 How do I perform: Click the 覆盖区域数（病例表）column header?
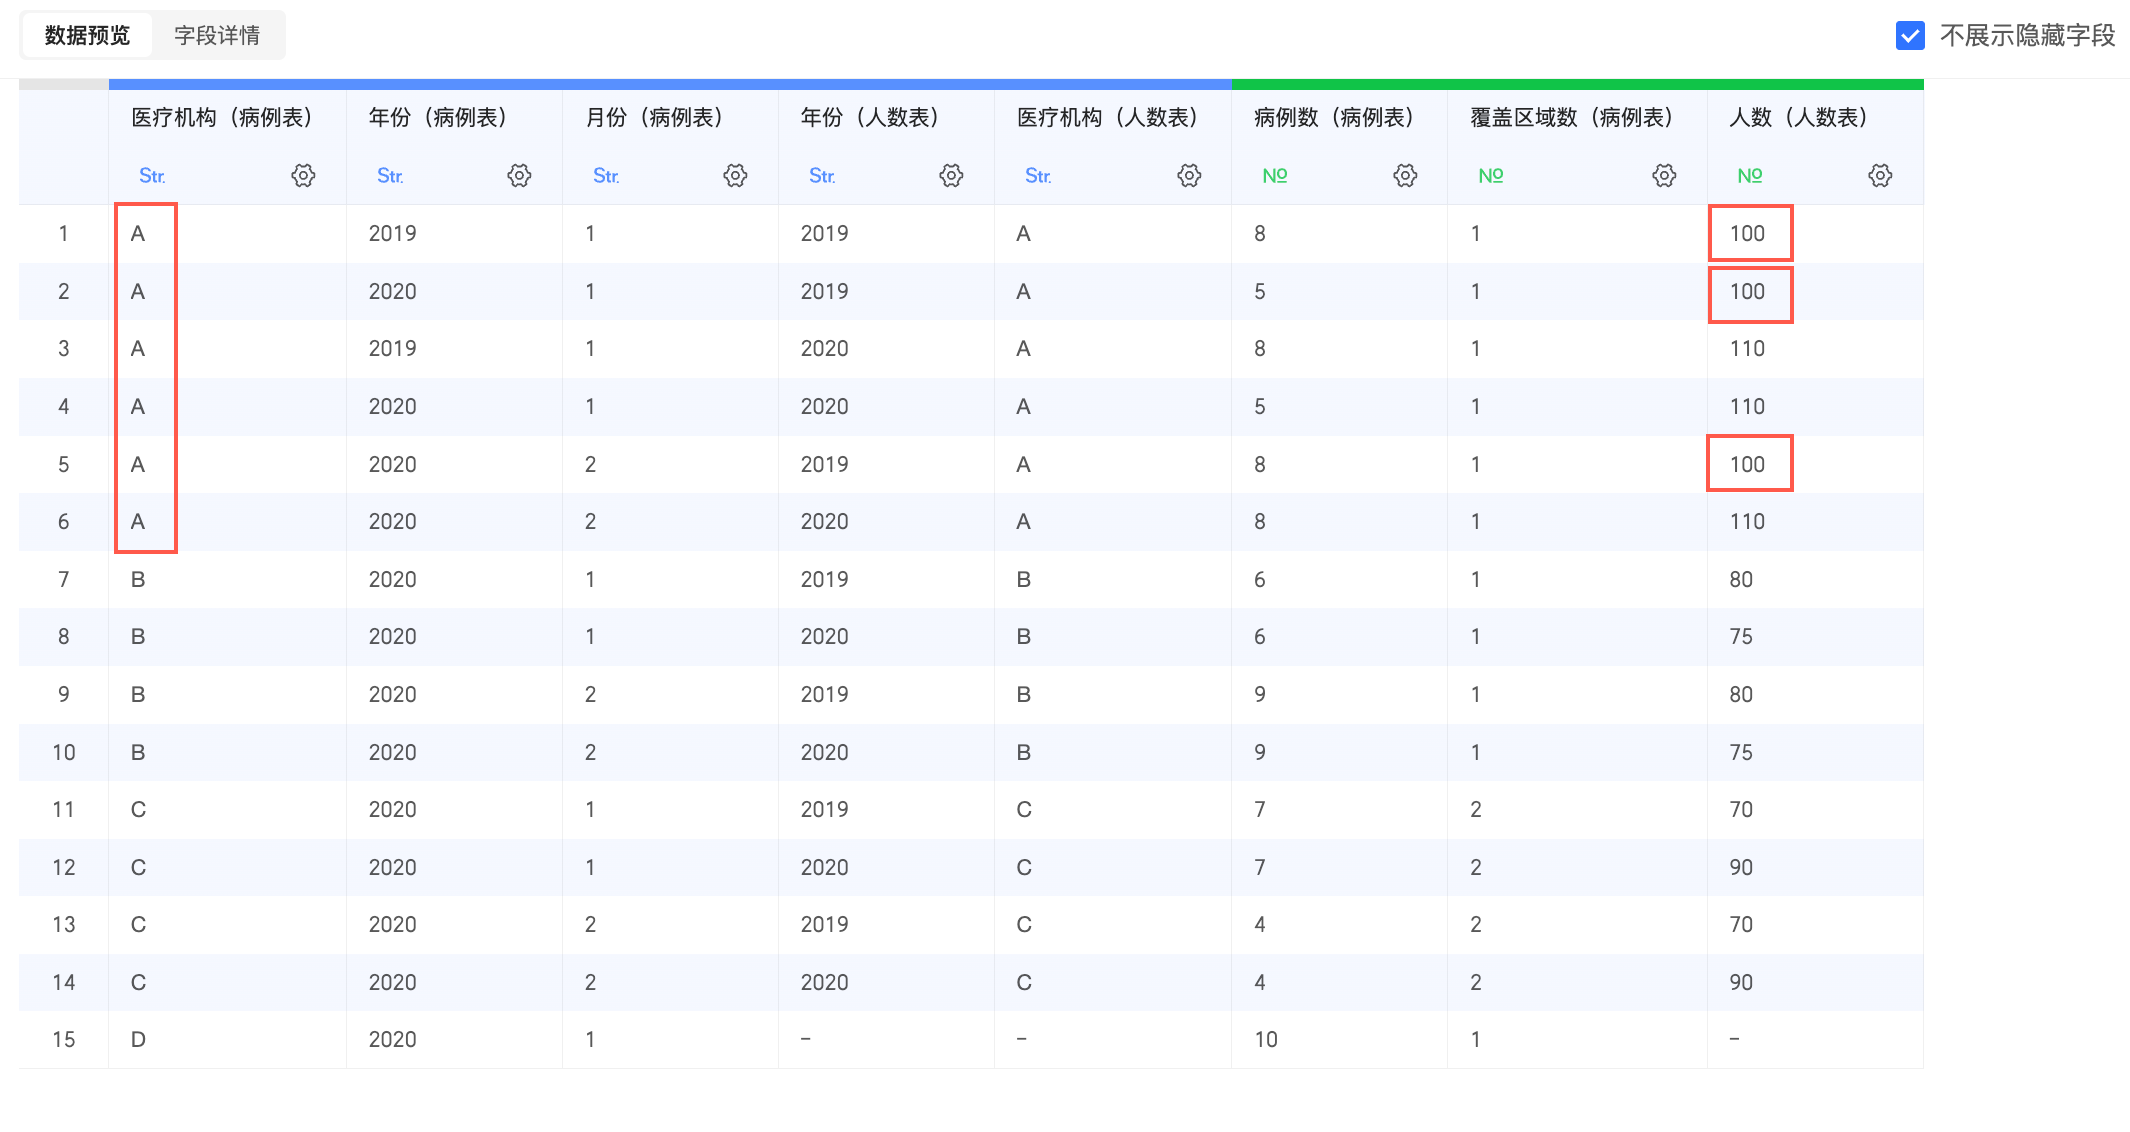[1571, 118]
